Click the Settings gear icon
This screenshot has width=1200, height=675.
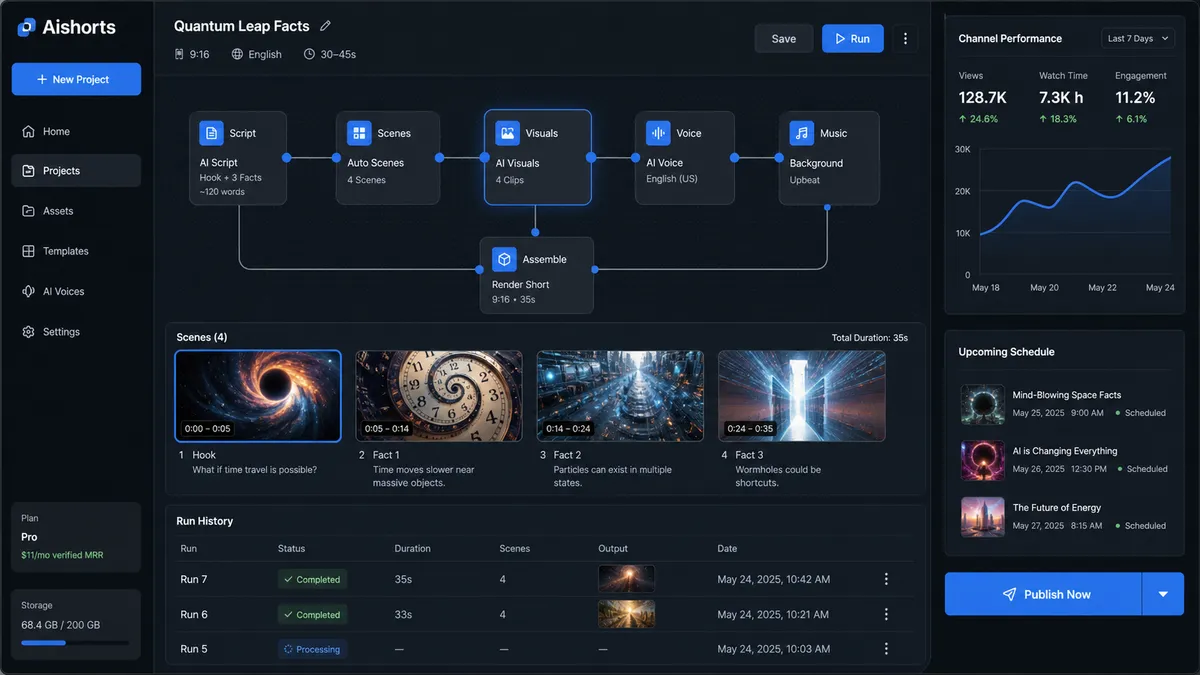click(28, 331)
